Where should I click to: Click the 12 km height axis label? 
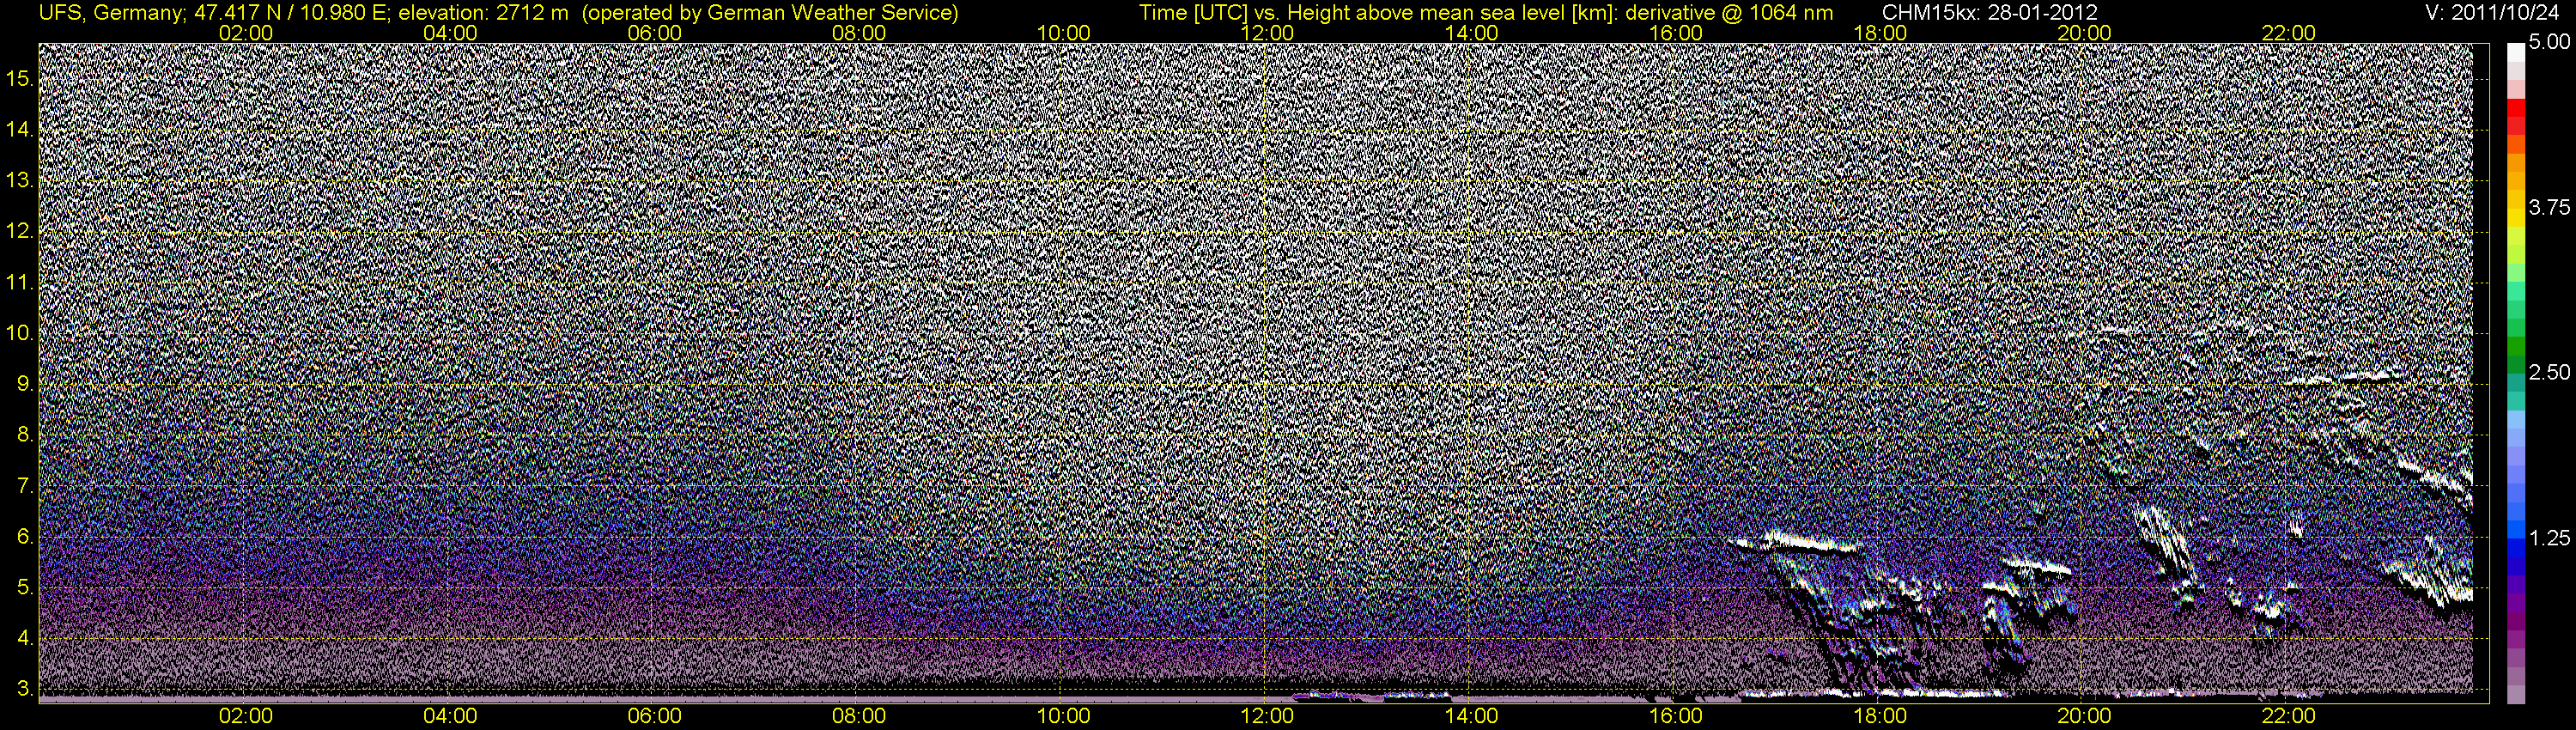pos(20,232)
